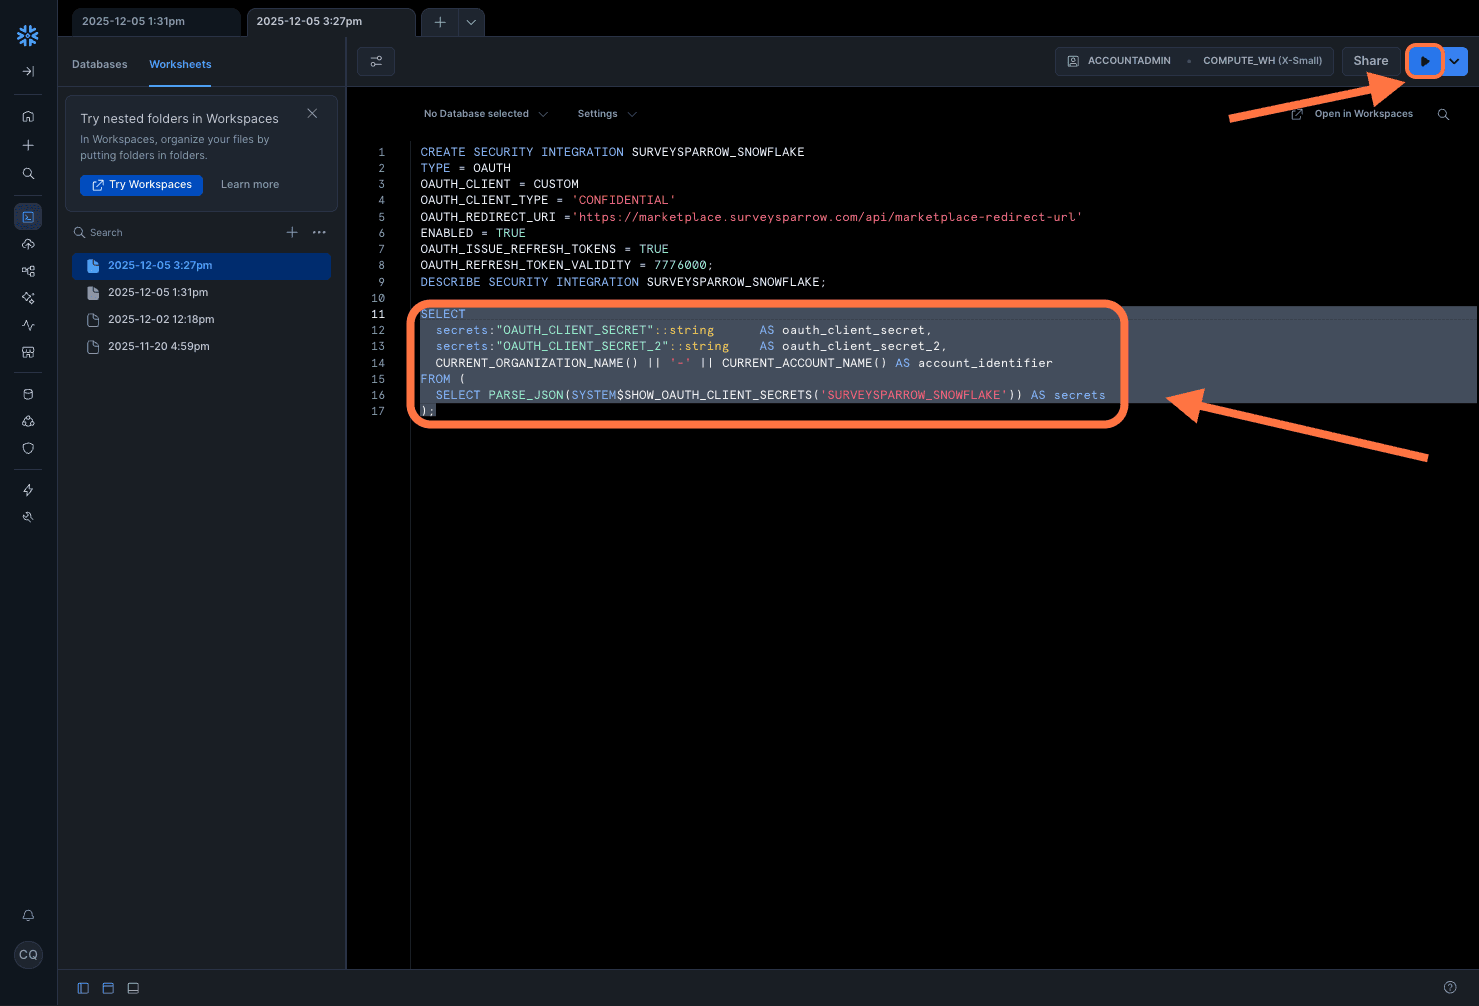
Task: Click the Learn more link
Action: click(x=250, y=185)
